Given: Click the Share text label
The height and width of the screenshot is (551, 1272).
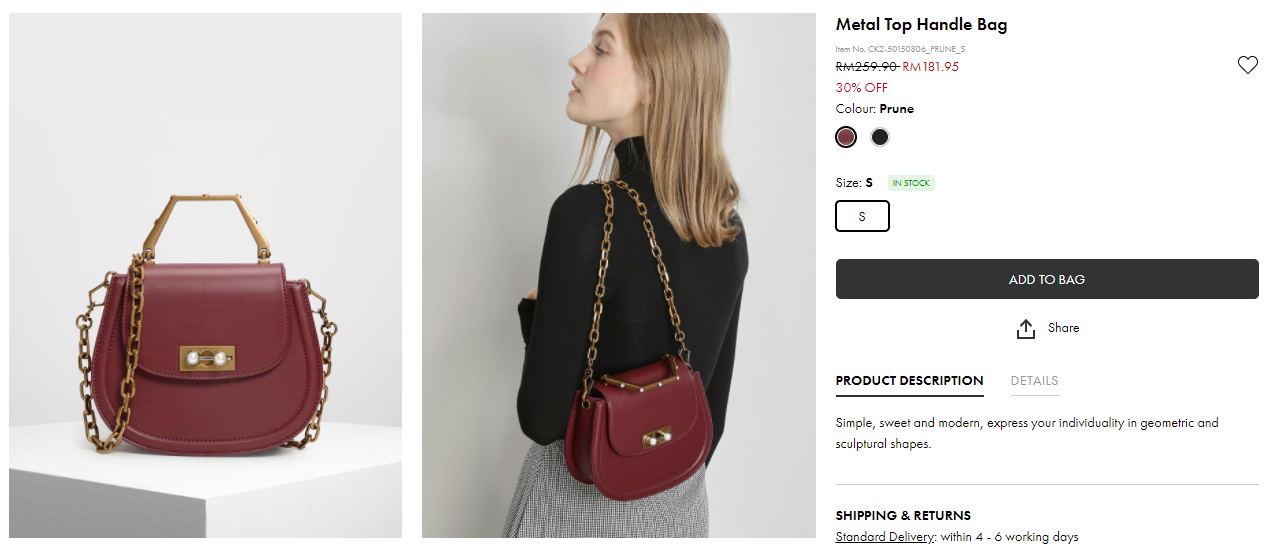Looking at the screenshot, I should [1063, 328].
